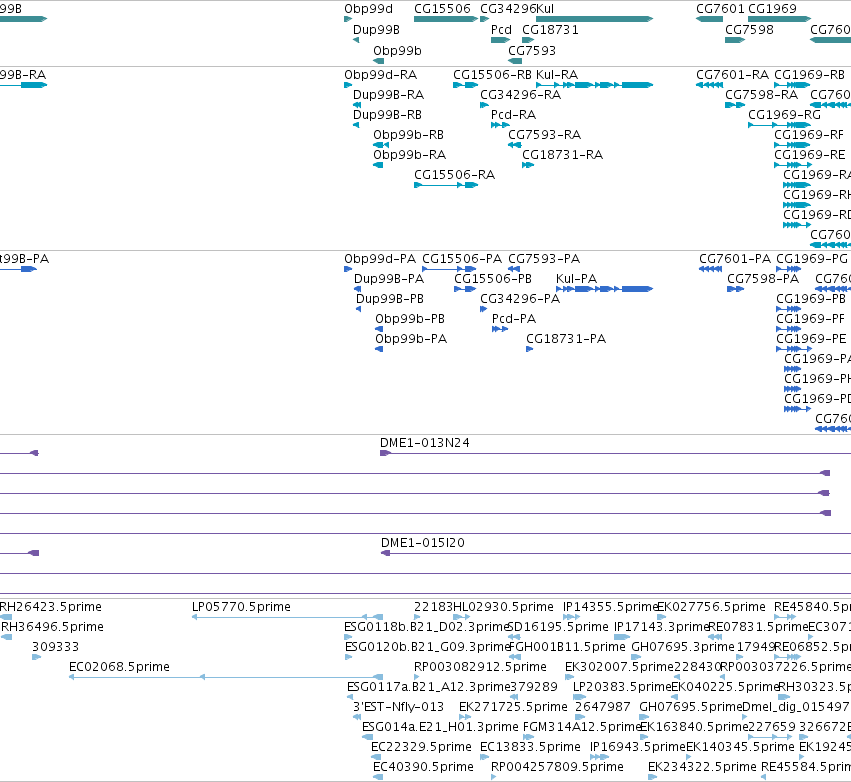The height and width of the screenshot is (782, 851).
Task: Select the Obp99b-RB transcript label
Action: click(x=408, y=135)
